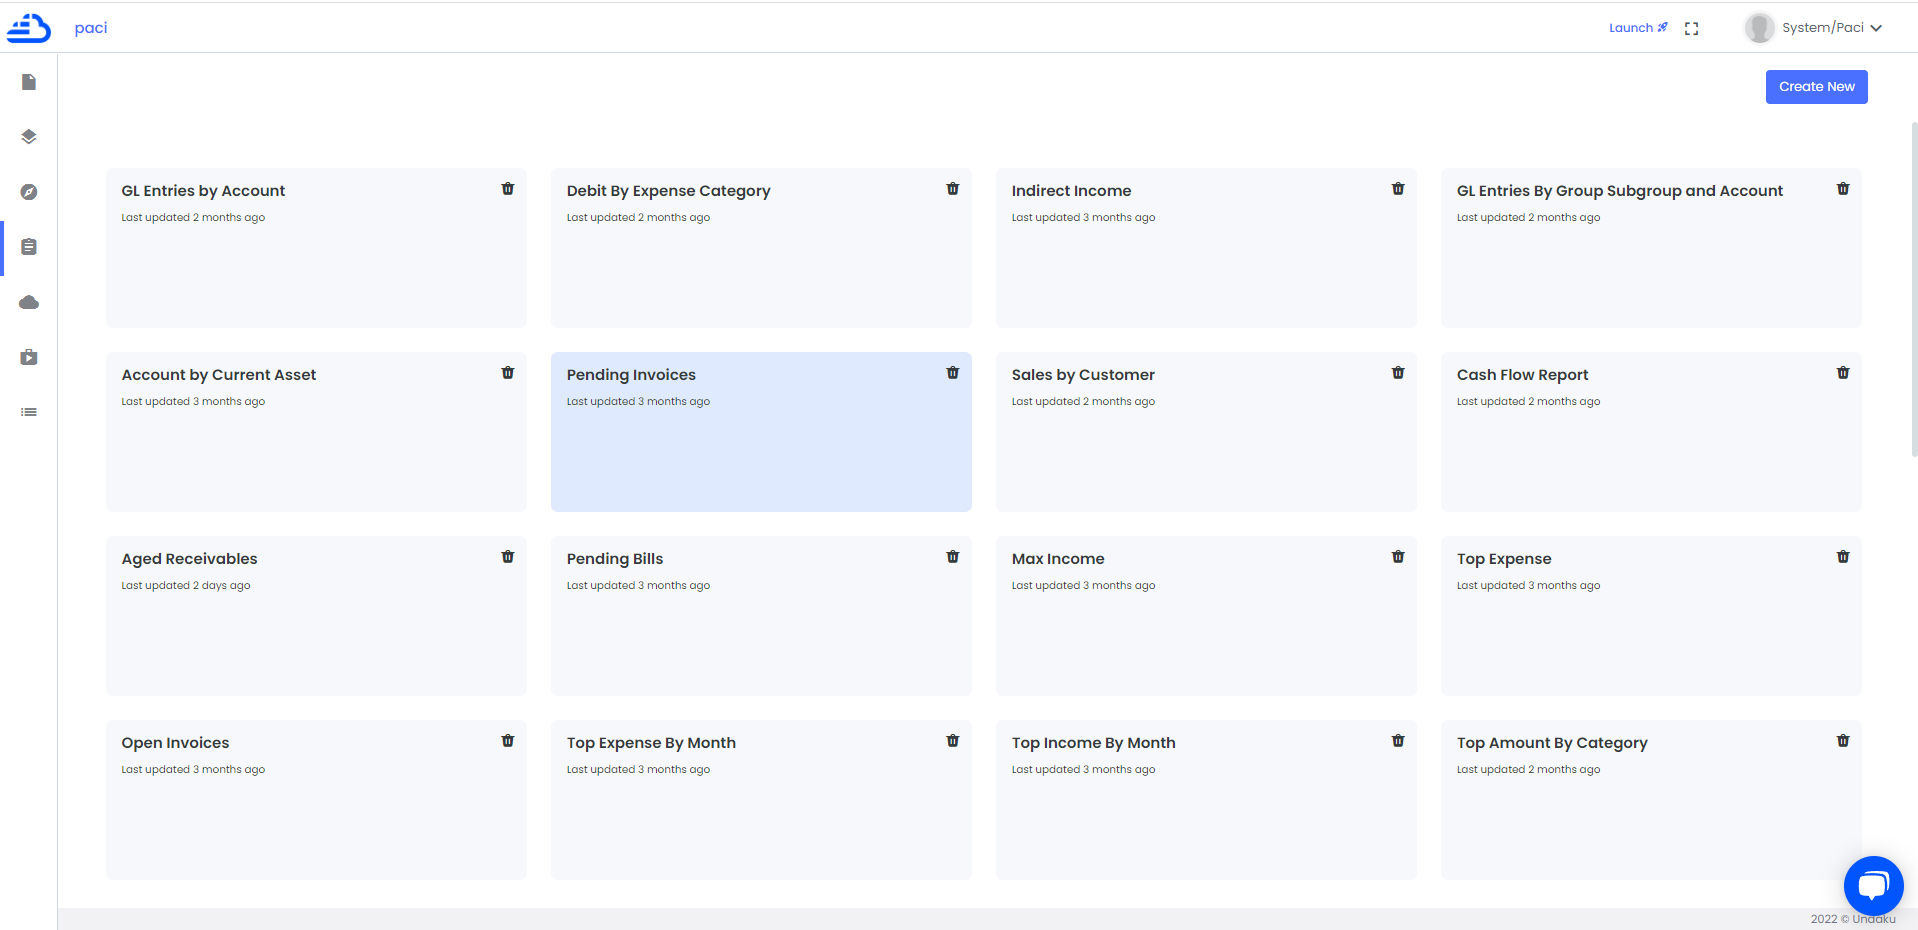1918x930 pixels.
Task: Click the document icon in the sidebar
Action: click(29, 82)
